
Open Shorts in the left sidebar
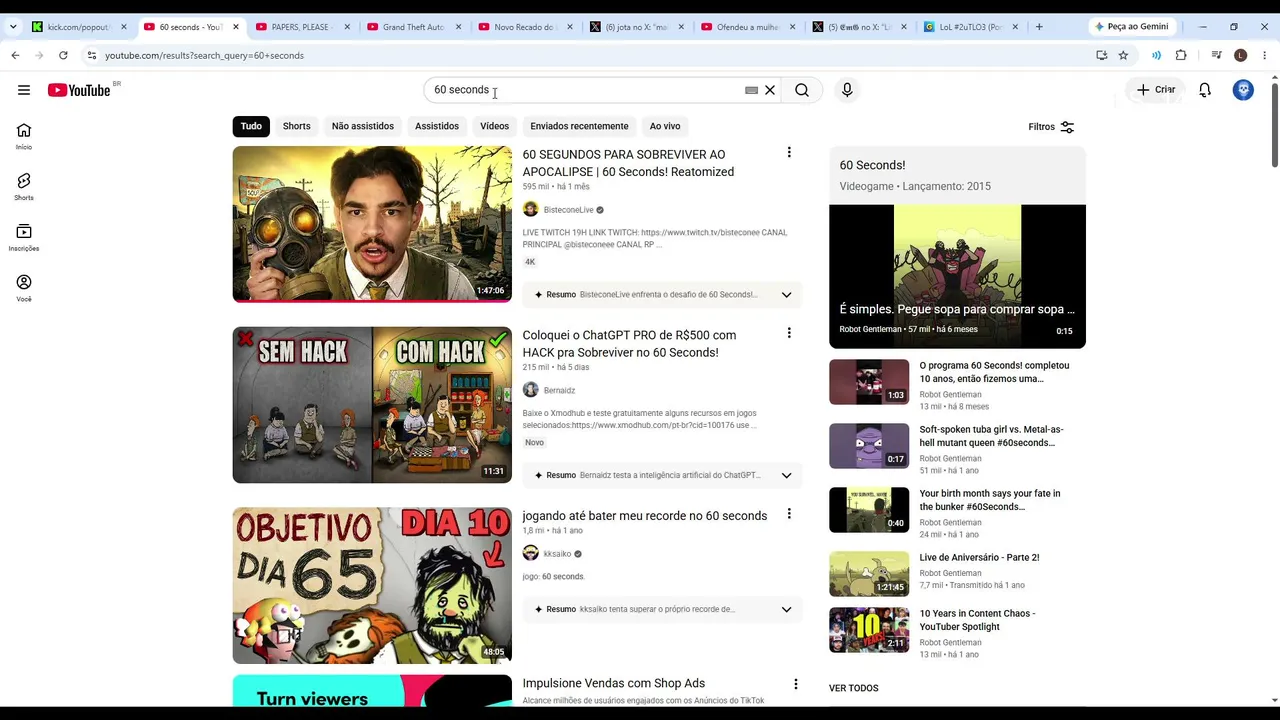pos(24,187)
